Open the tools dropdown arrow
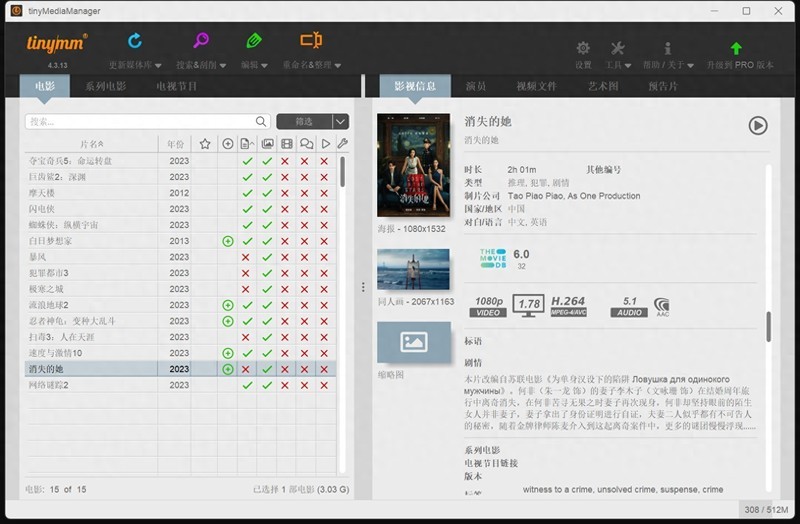800x524 pixels. point(628,65)
